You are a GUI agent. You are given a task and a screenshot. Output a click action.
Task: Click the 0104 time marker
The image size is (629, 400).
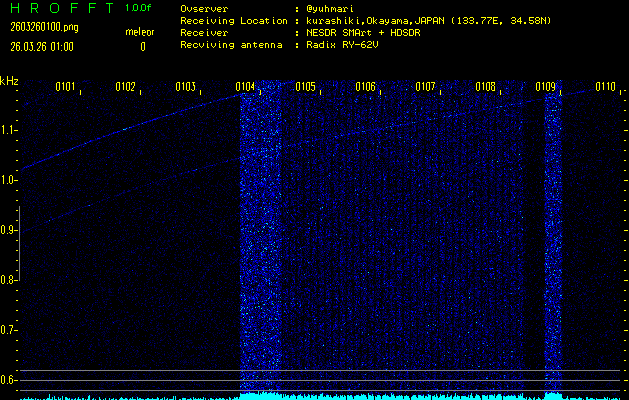point(245,87)
